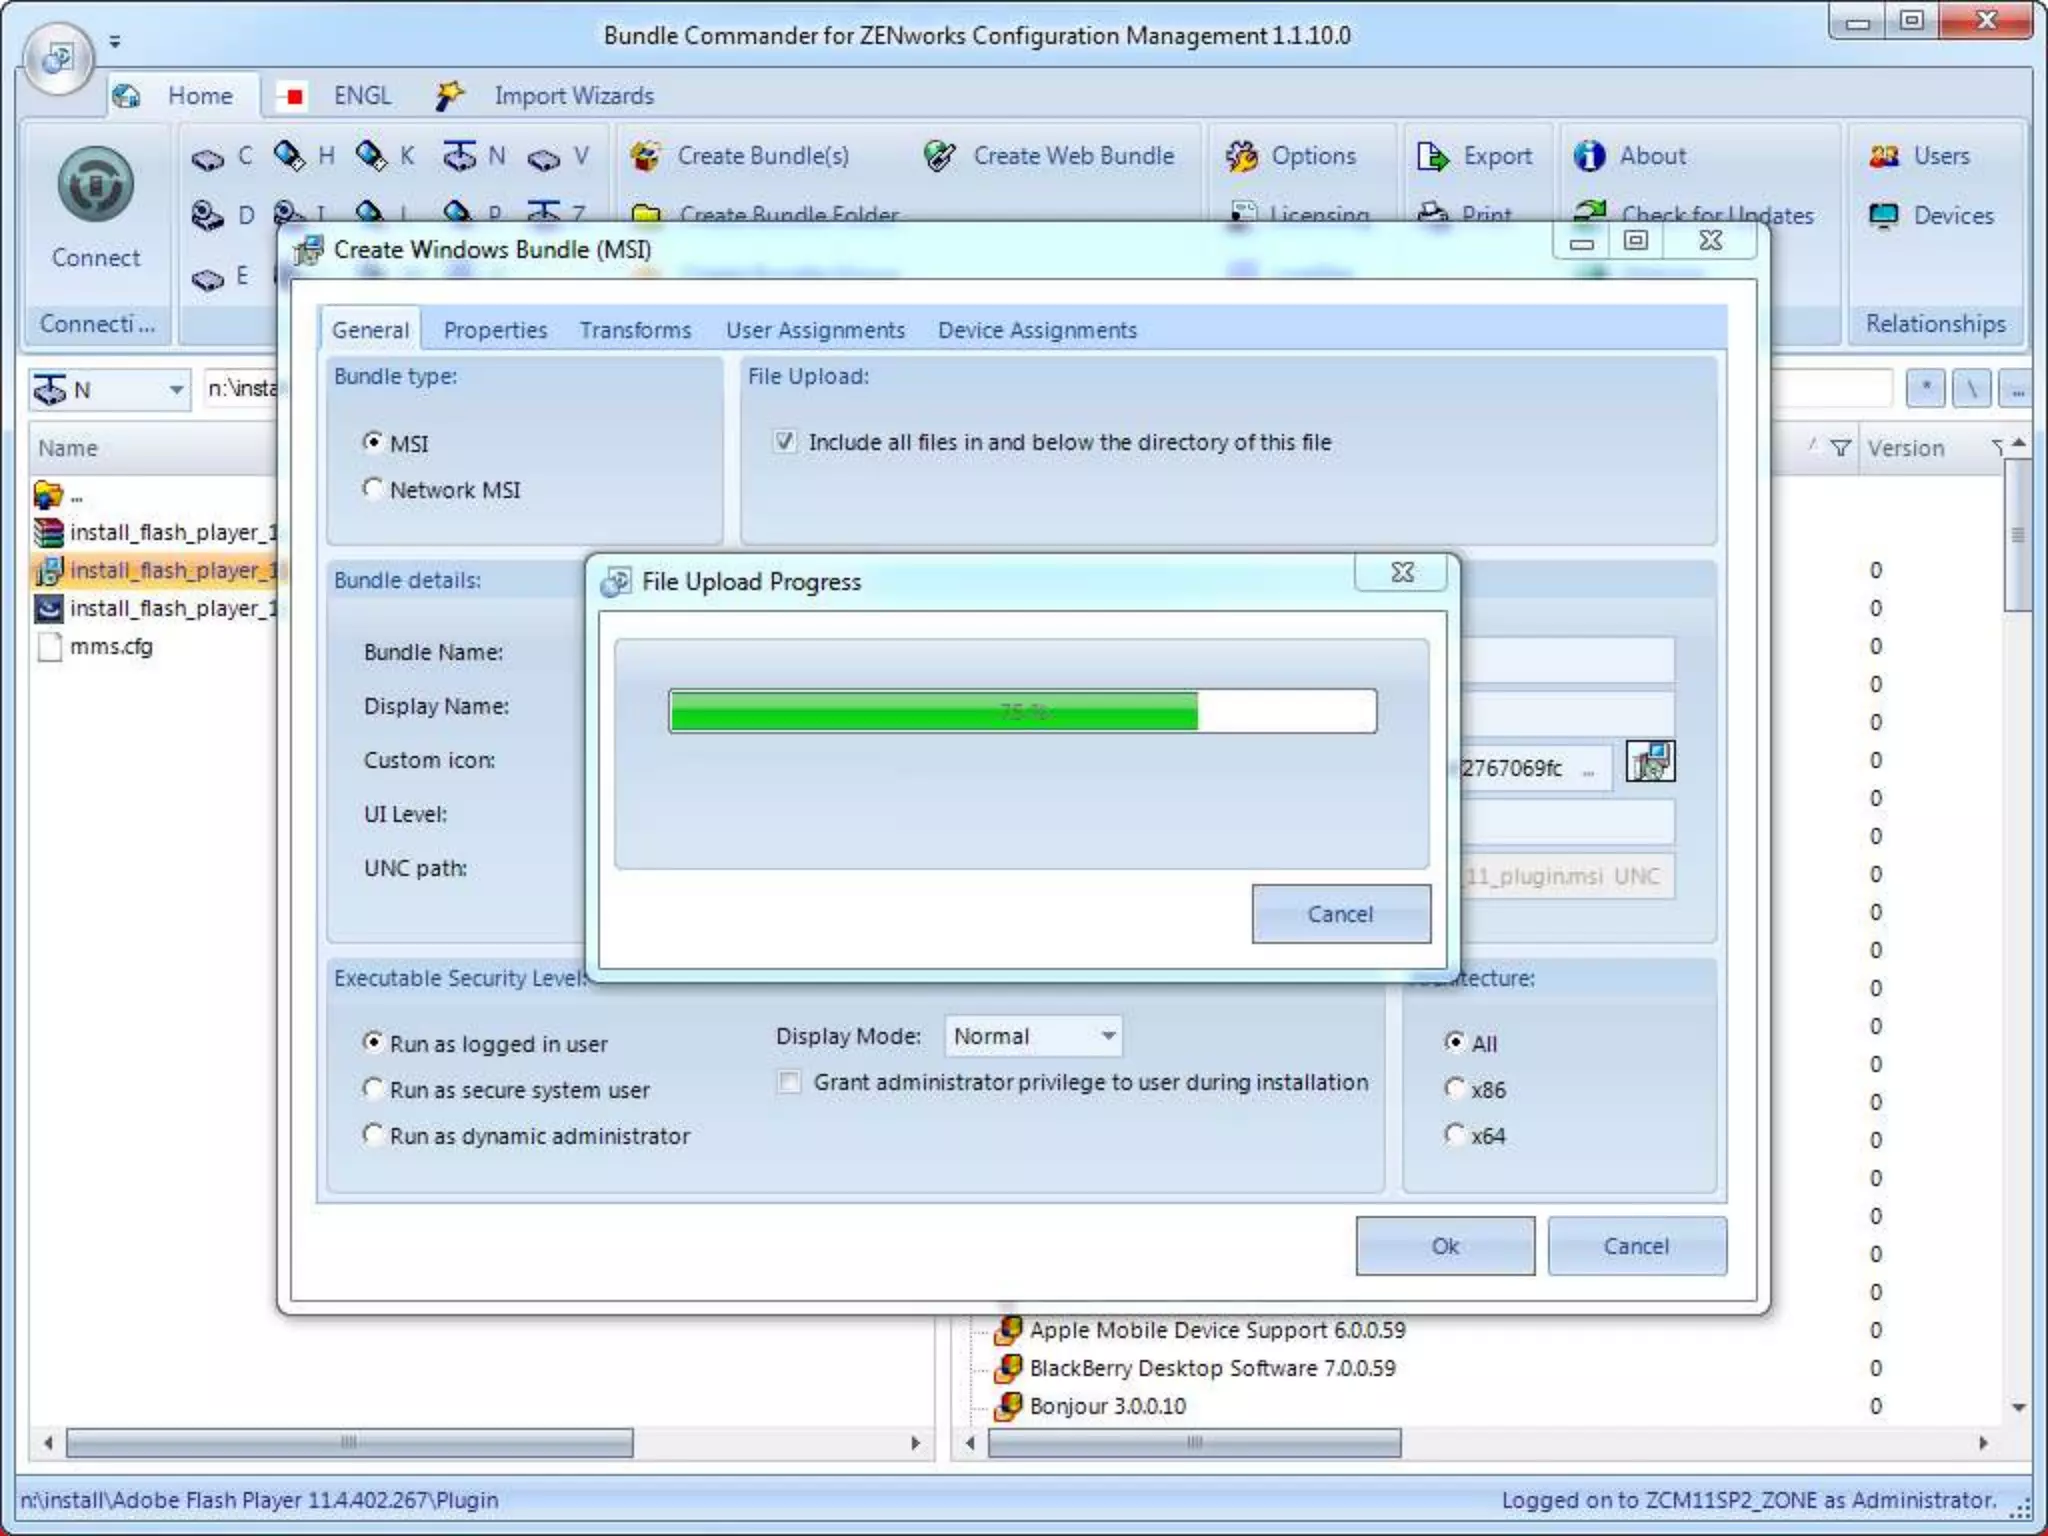The image size is (2048, 1536).
Task: Select drive E icon in ribbon
Action: point(208,278)
